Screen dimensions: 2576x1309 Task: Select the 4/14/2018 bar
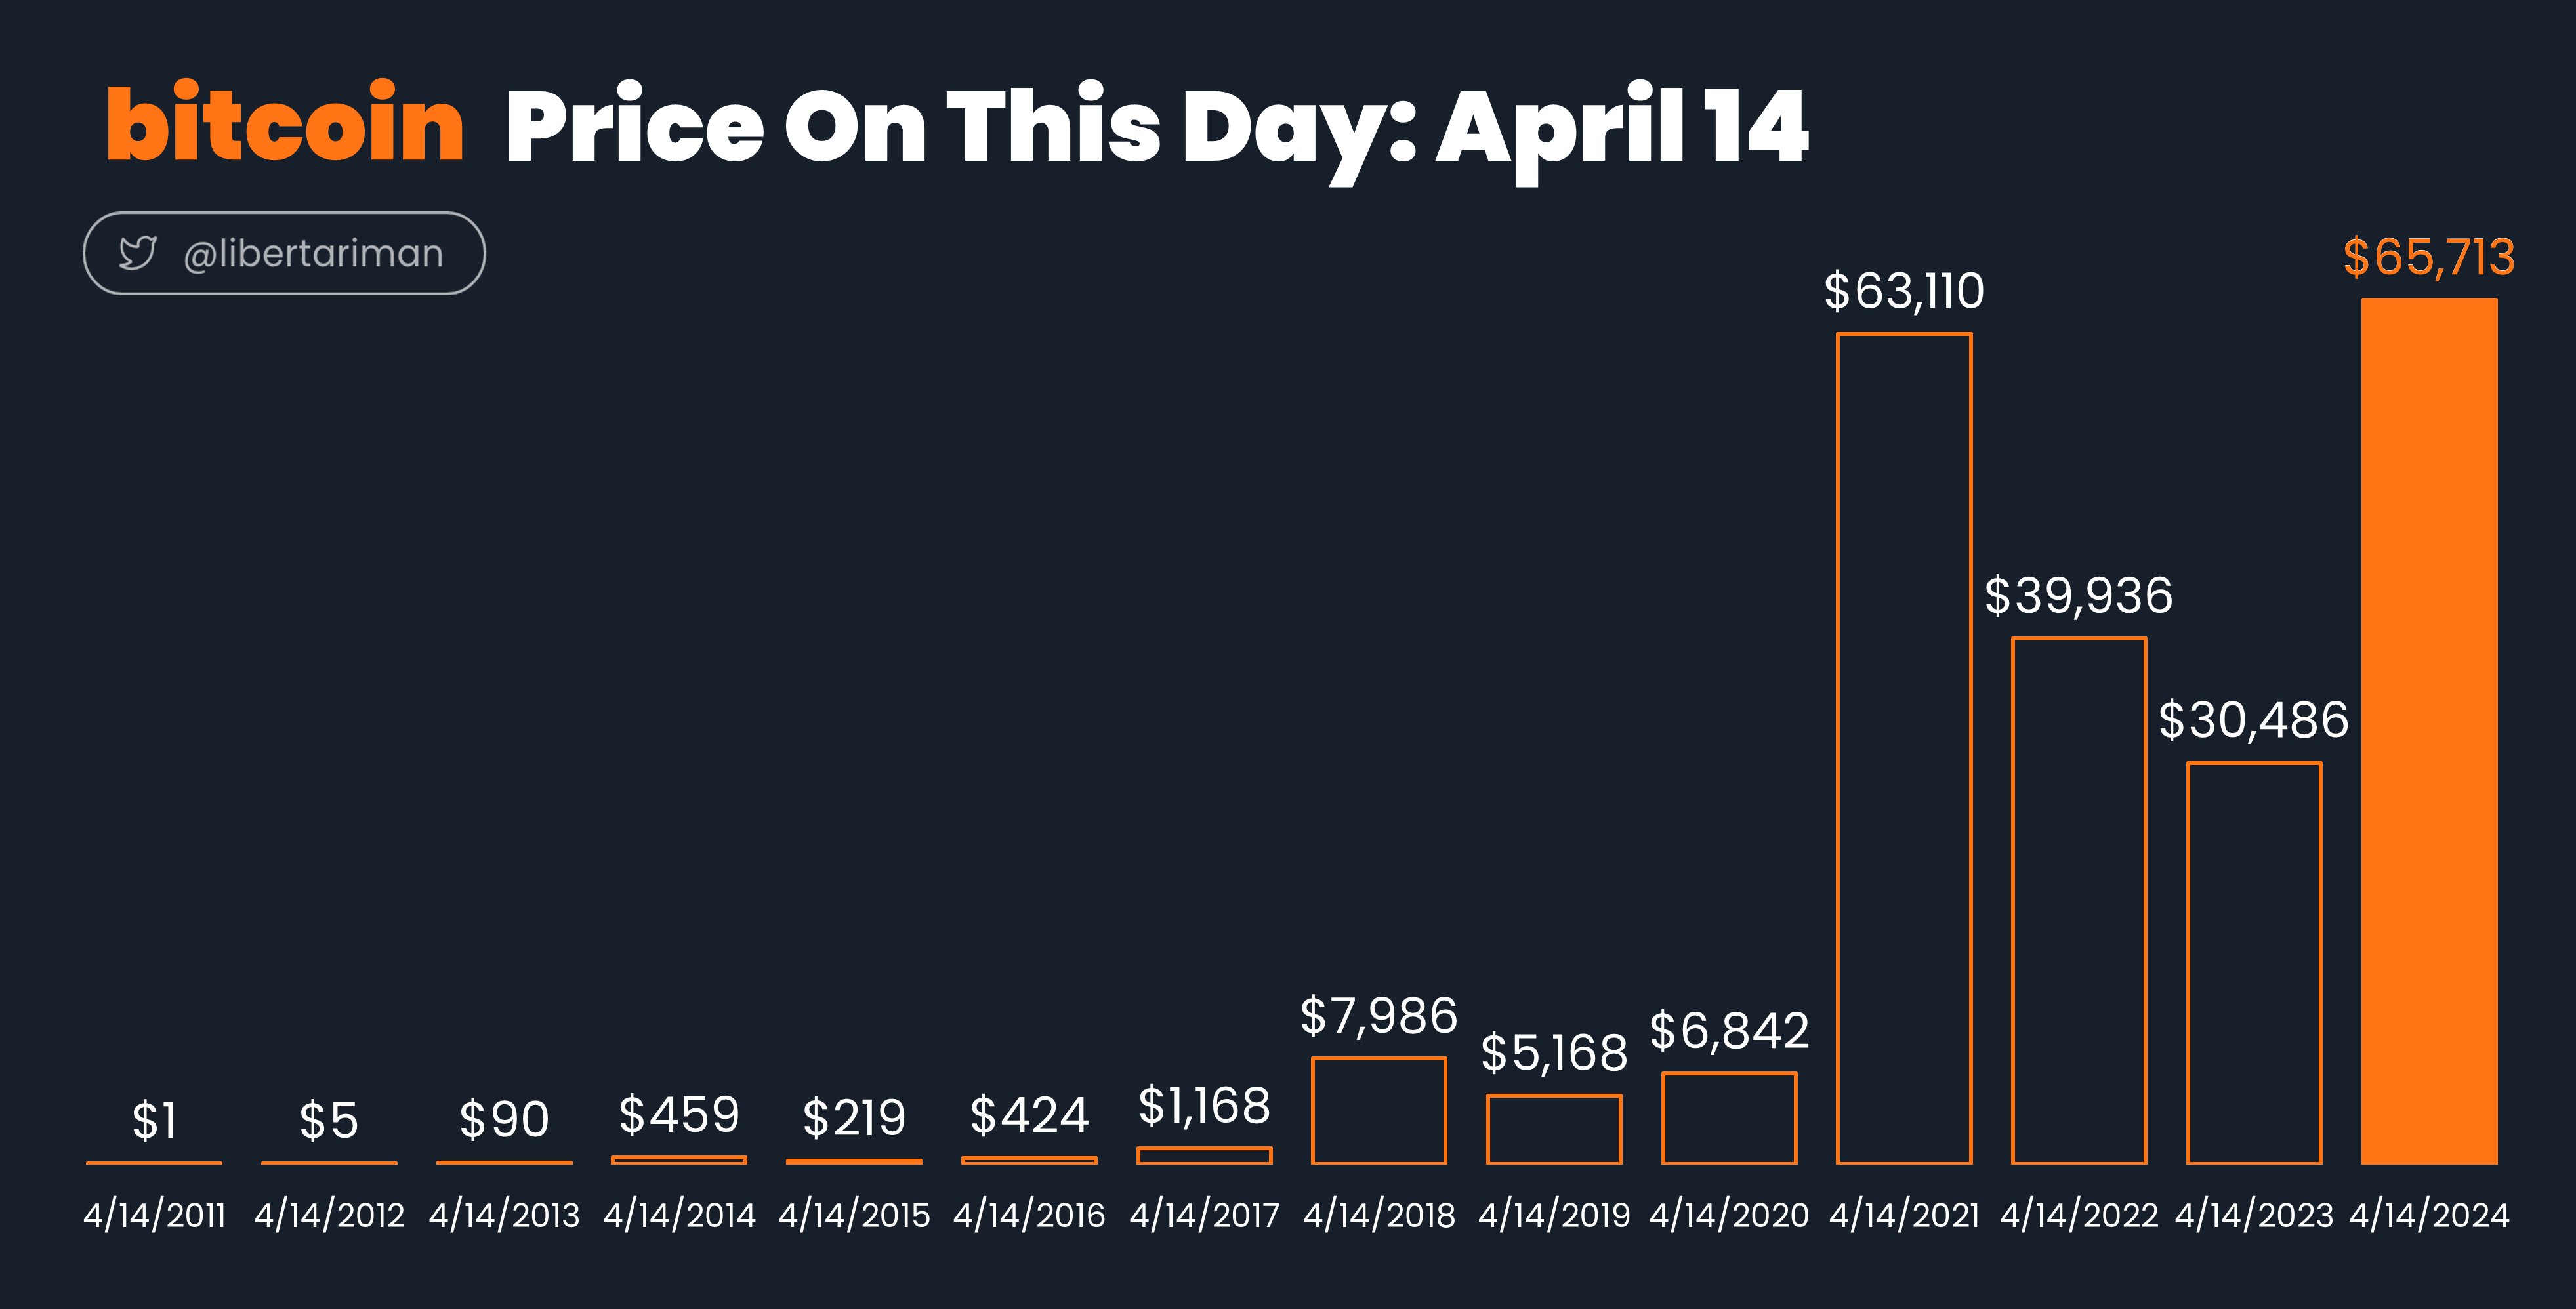click(1379, 1110)
